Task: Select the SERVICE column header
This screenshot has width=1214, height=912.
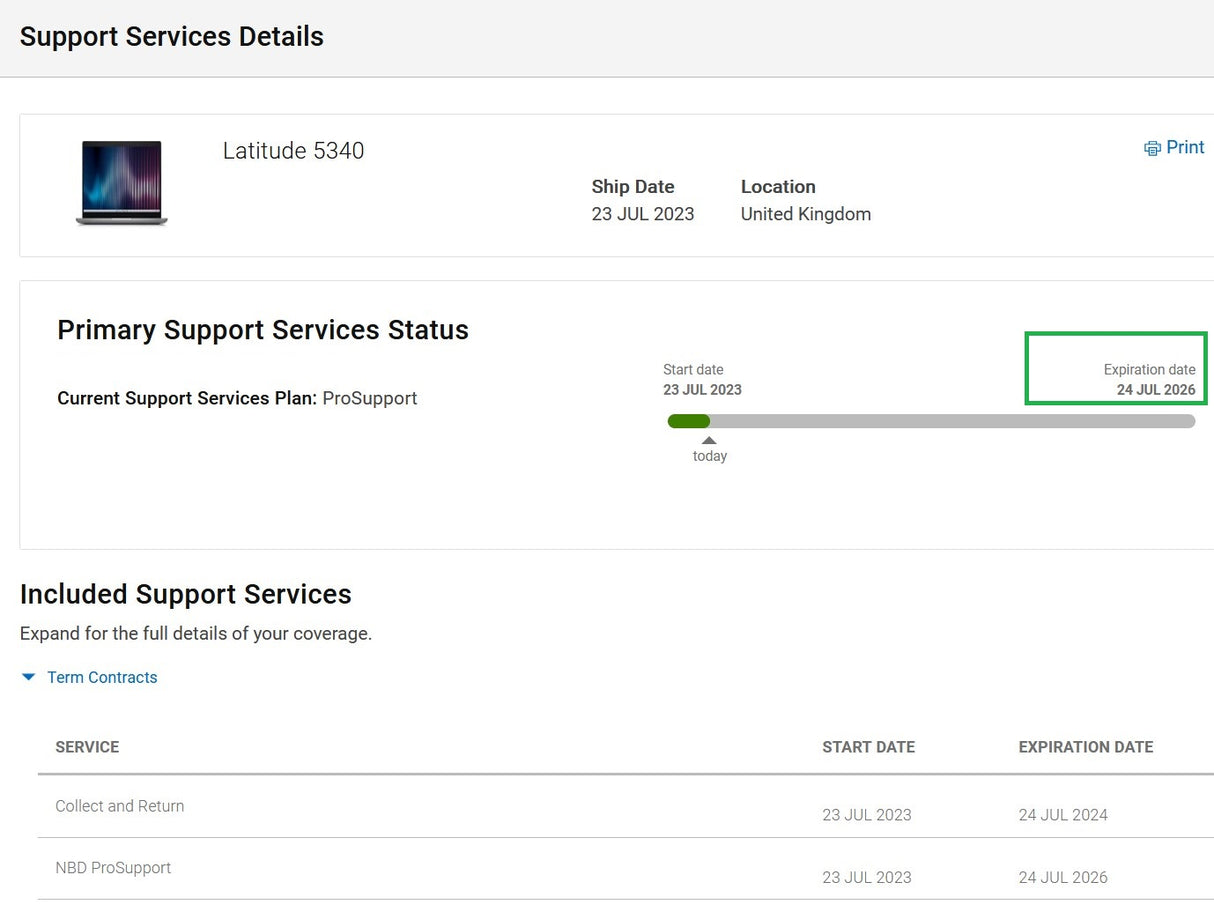Action: (87, 747)
